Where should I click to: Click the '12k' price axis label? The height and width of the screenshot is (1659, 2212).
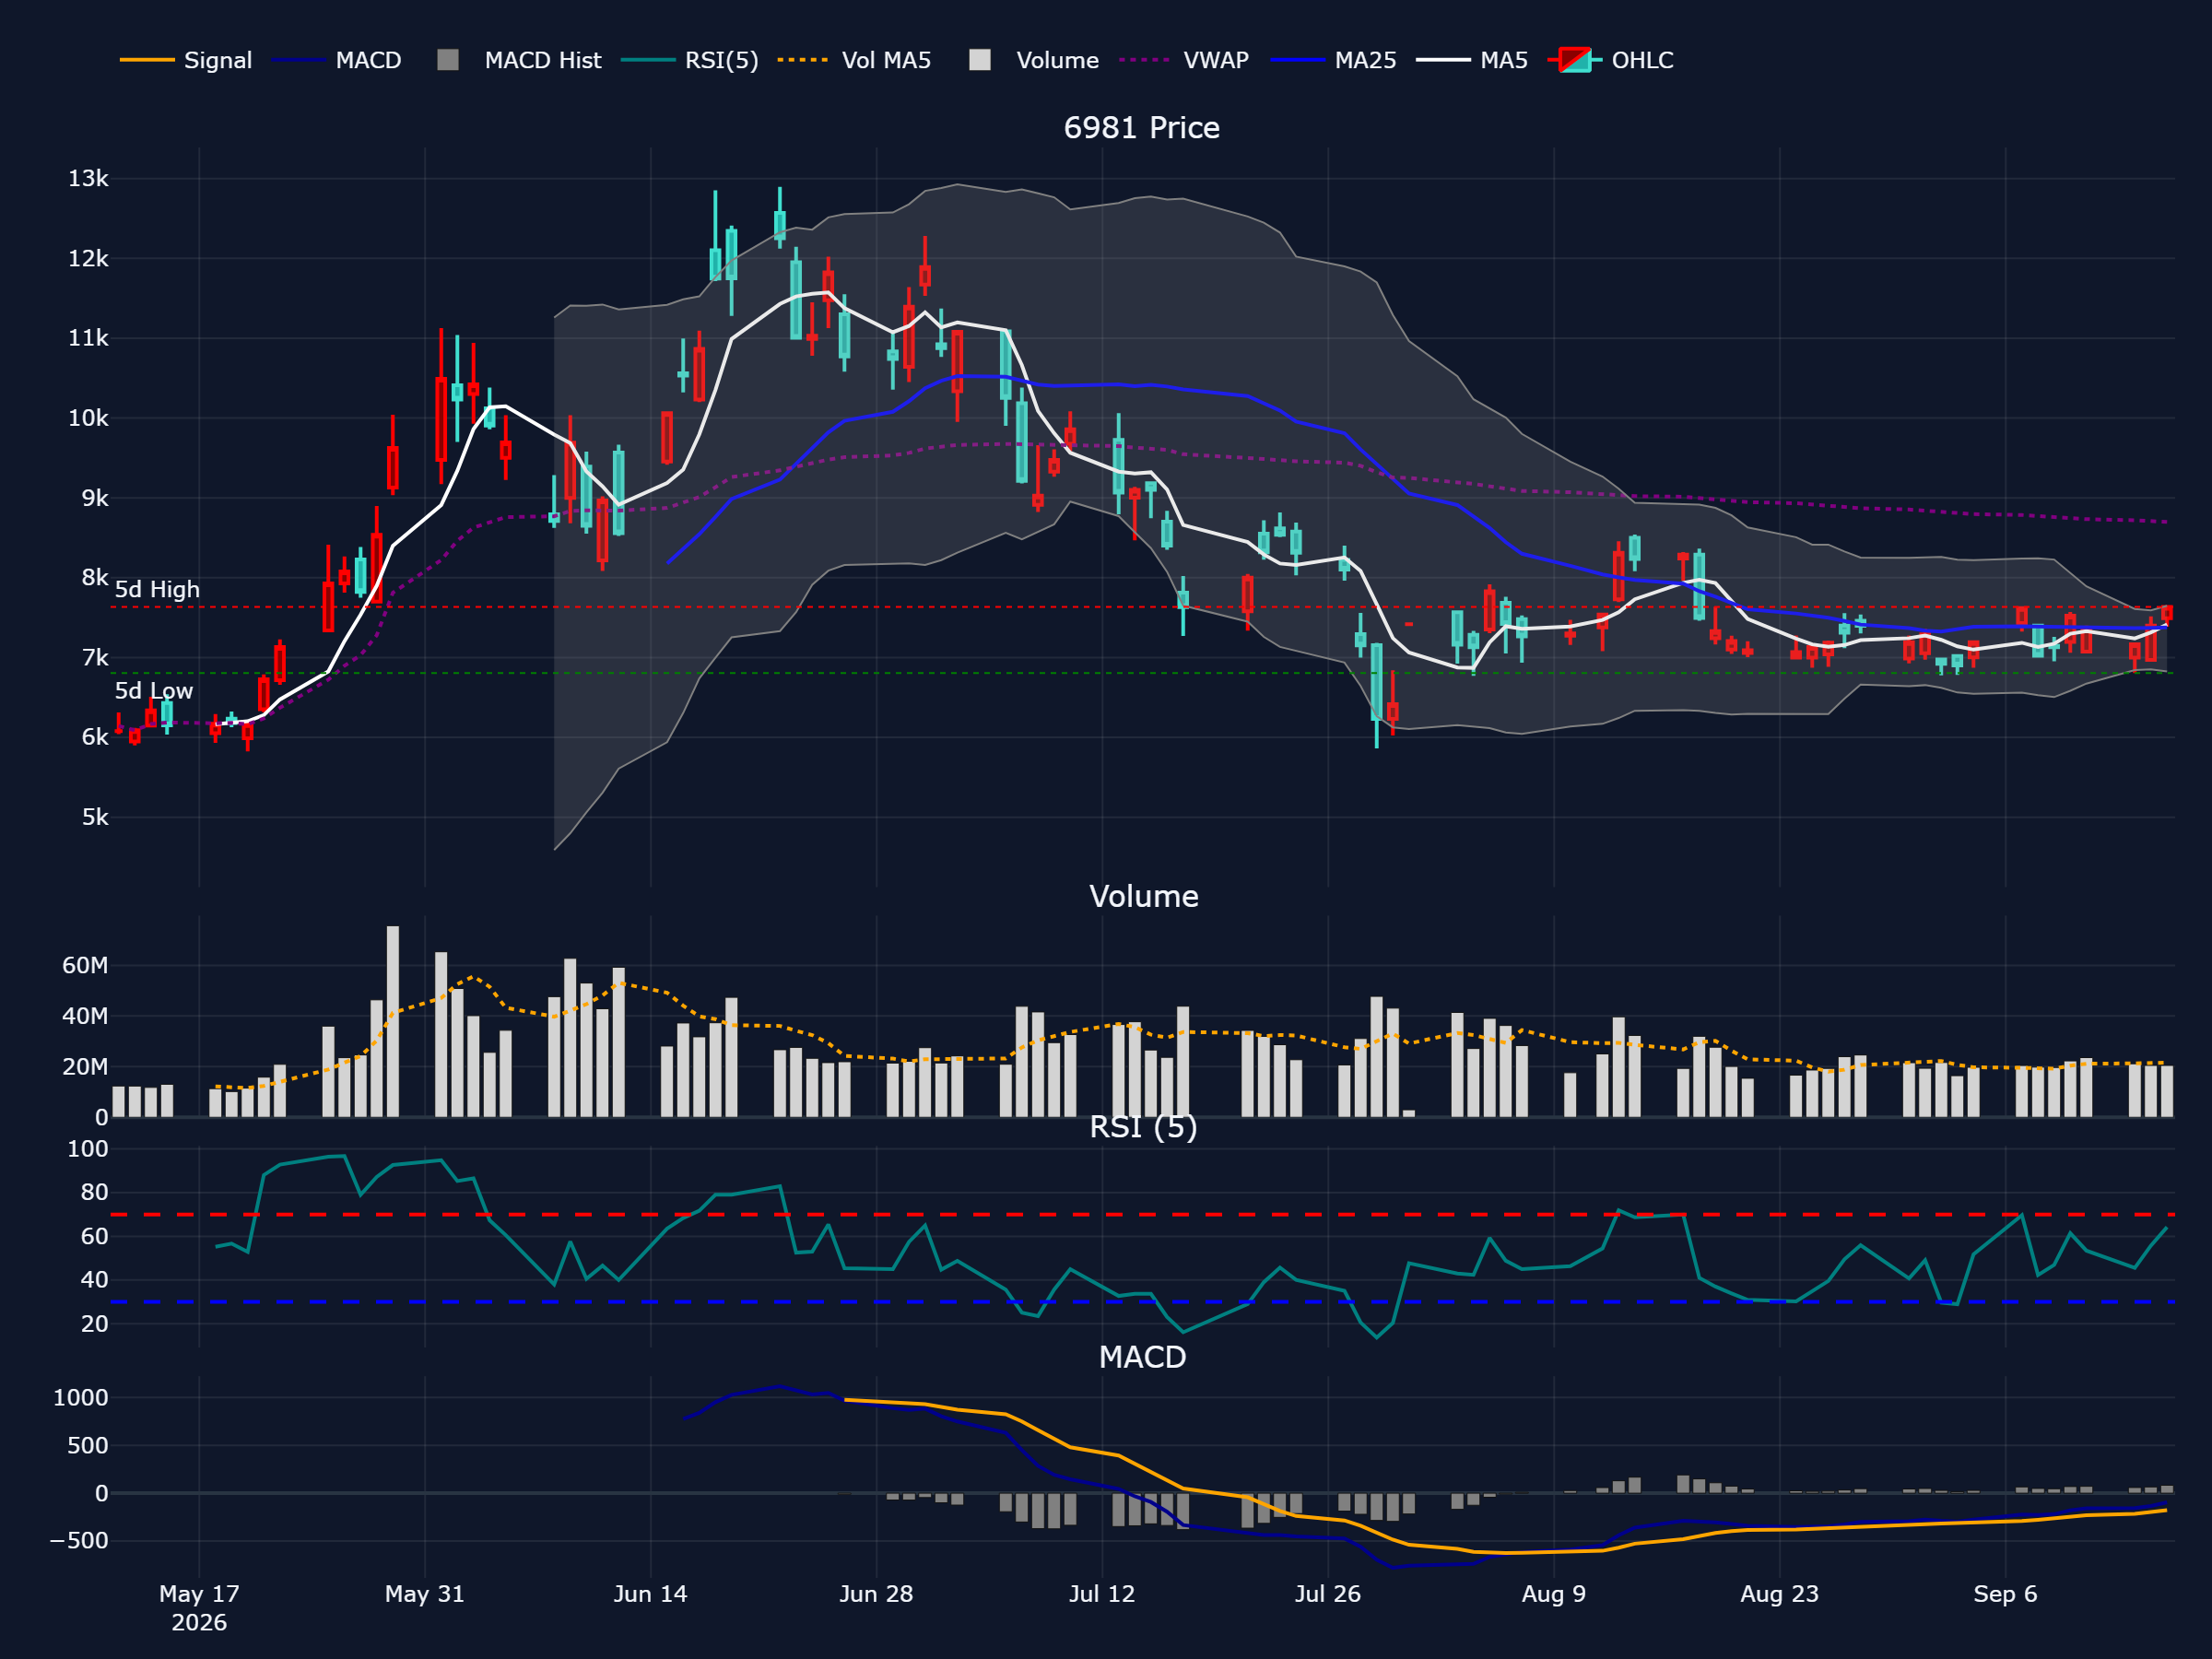tap(88, 259)
